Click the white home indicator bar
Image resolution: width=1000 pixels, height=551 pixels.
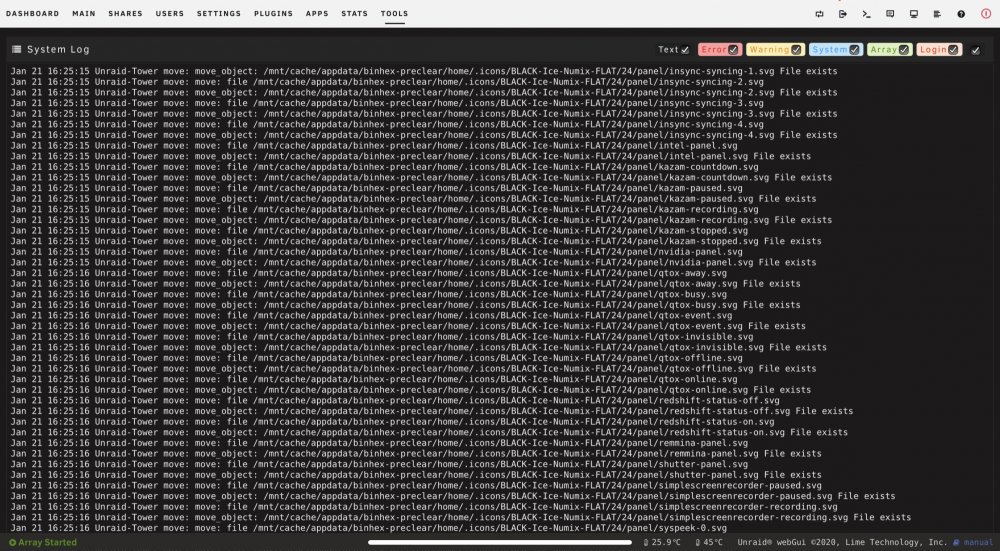click(500, 543)
